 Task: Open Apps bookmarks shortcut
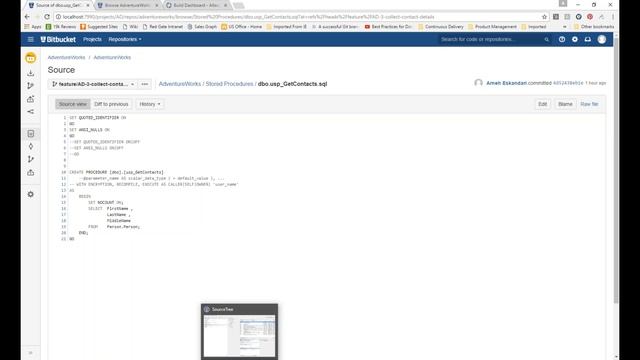coord(33,27)
